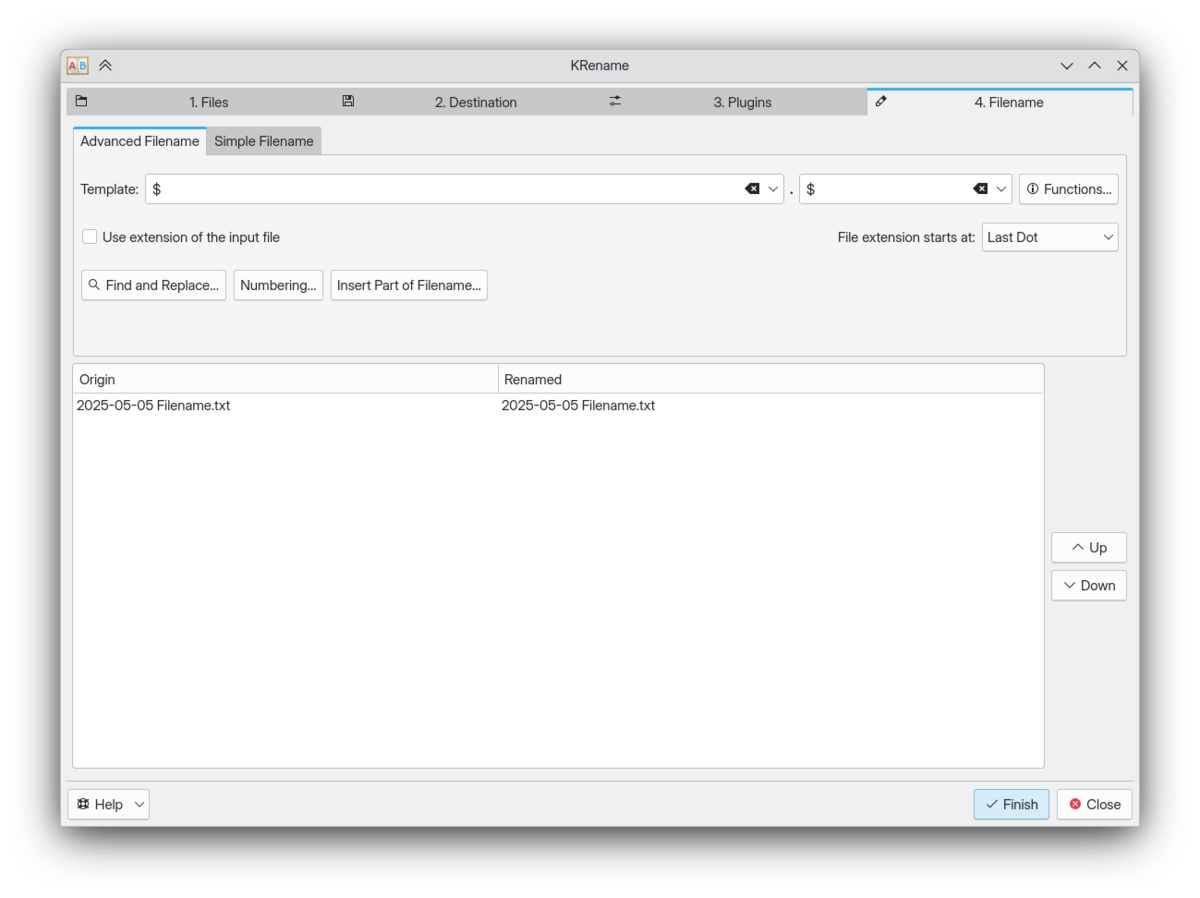This screenshot has width=1200, height=898.
Task: Click the KRename app icon in title bar
Action: (77, 66)
